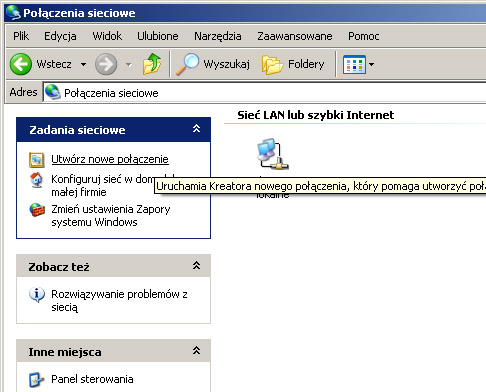Click the green Wstecz back arrow icon

point(21,64)
